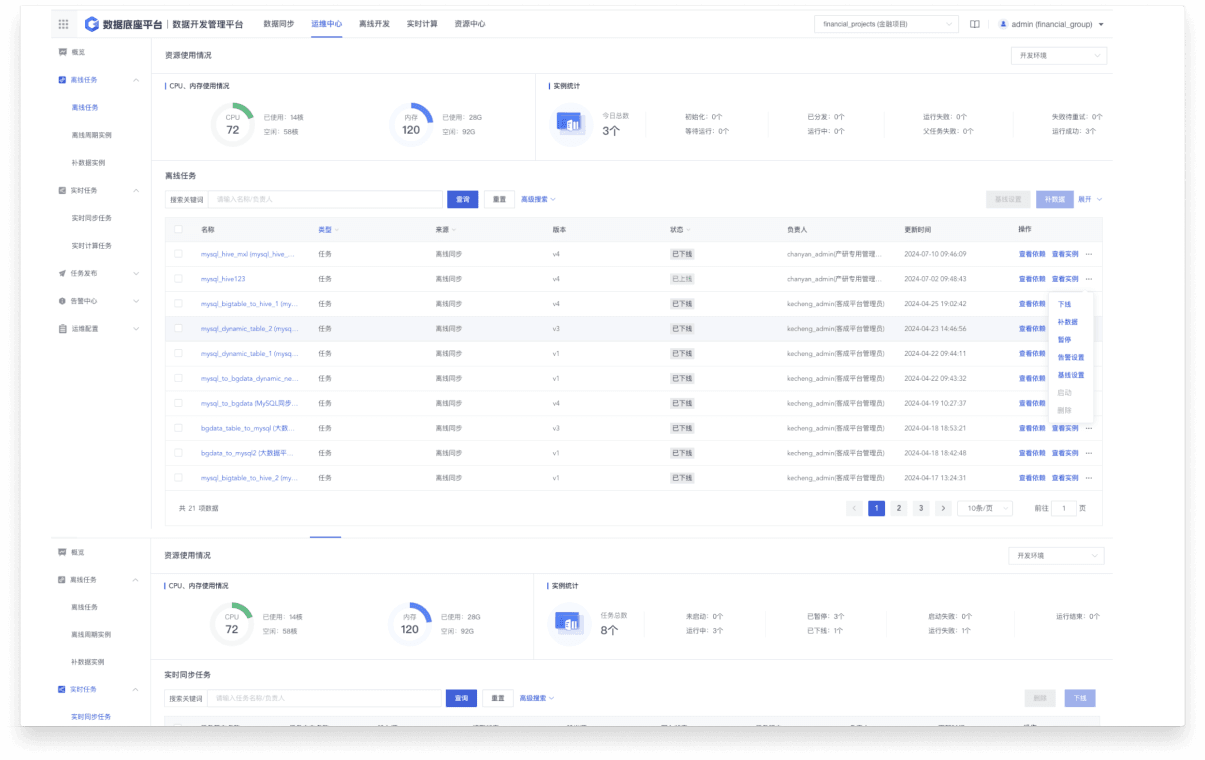Click the 数据底座平台 logo icon
Screen dimensions: 1205x760
[x=92, y=24]
